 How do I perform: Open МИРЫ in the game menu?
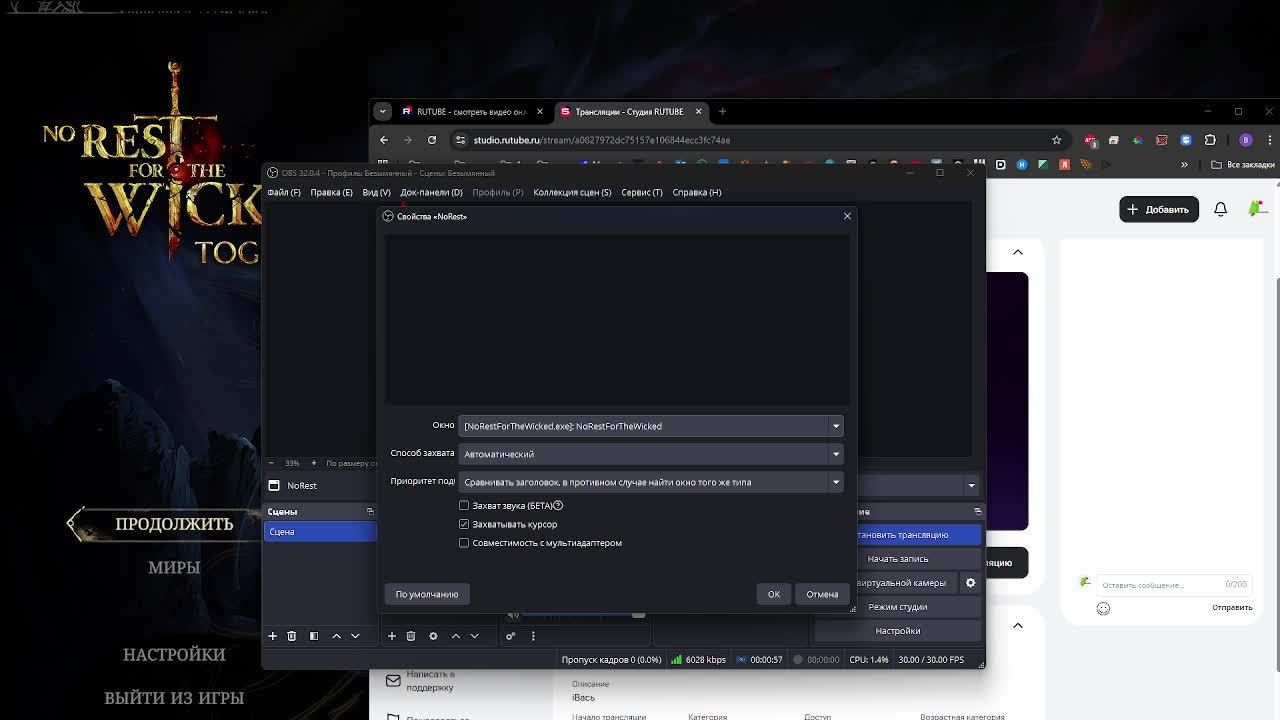[x=174, y=567]
